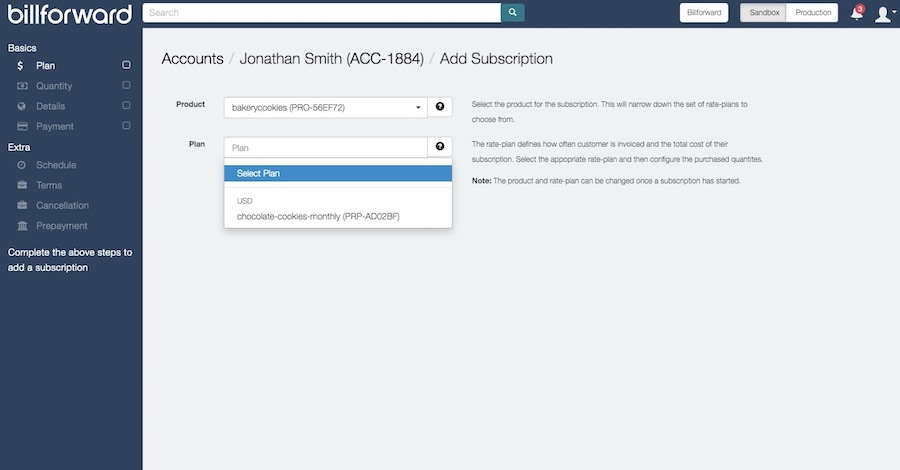
Task: Click the help icon next to Plan field
Action: coord(440,147)
